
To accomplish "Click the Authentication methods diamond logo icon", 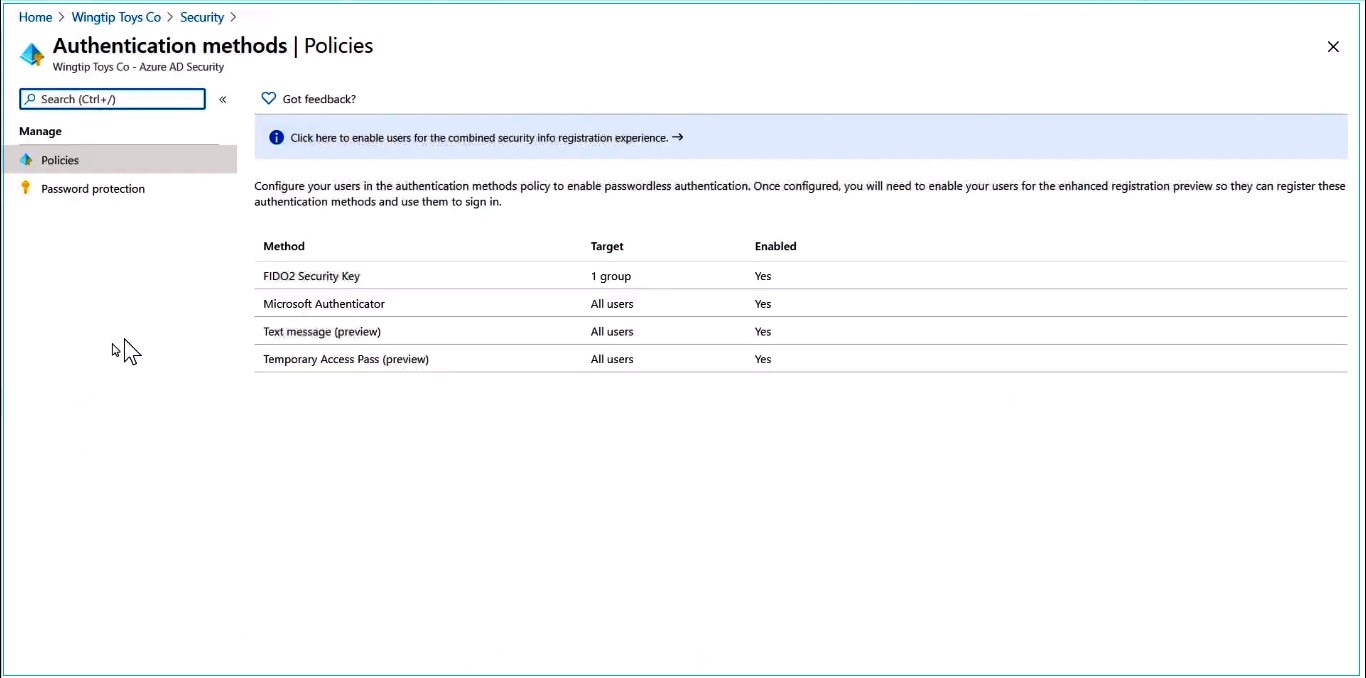I will pyautogui.click(x=32, y=54).
